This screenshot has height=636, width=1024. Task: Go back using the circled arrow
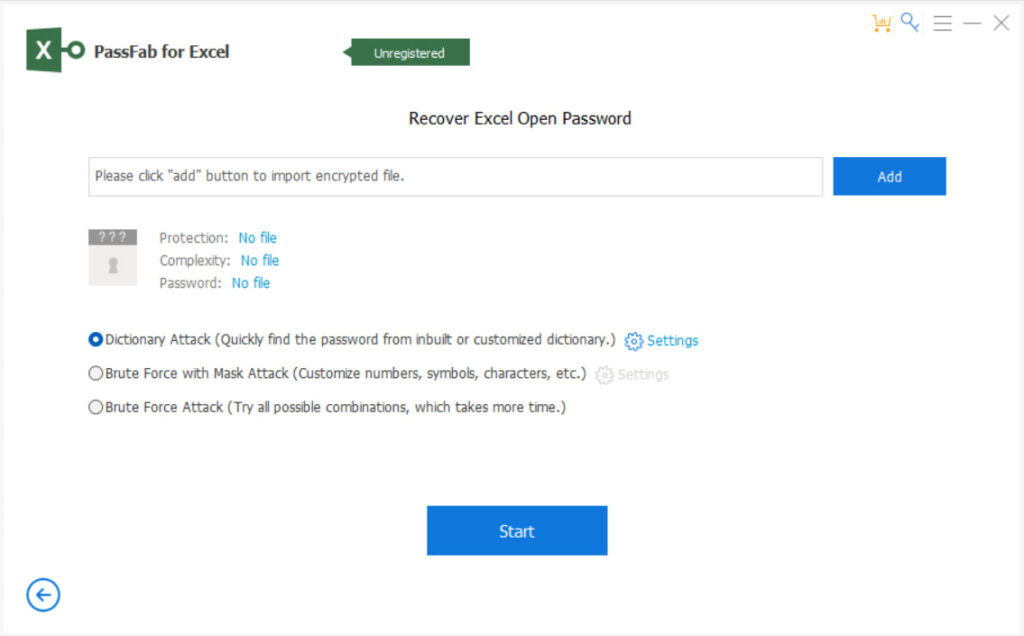(43, 595)
